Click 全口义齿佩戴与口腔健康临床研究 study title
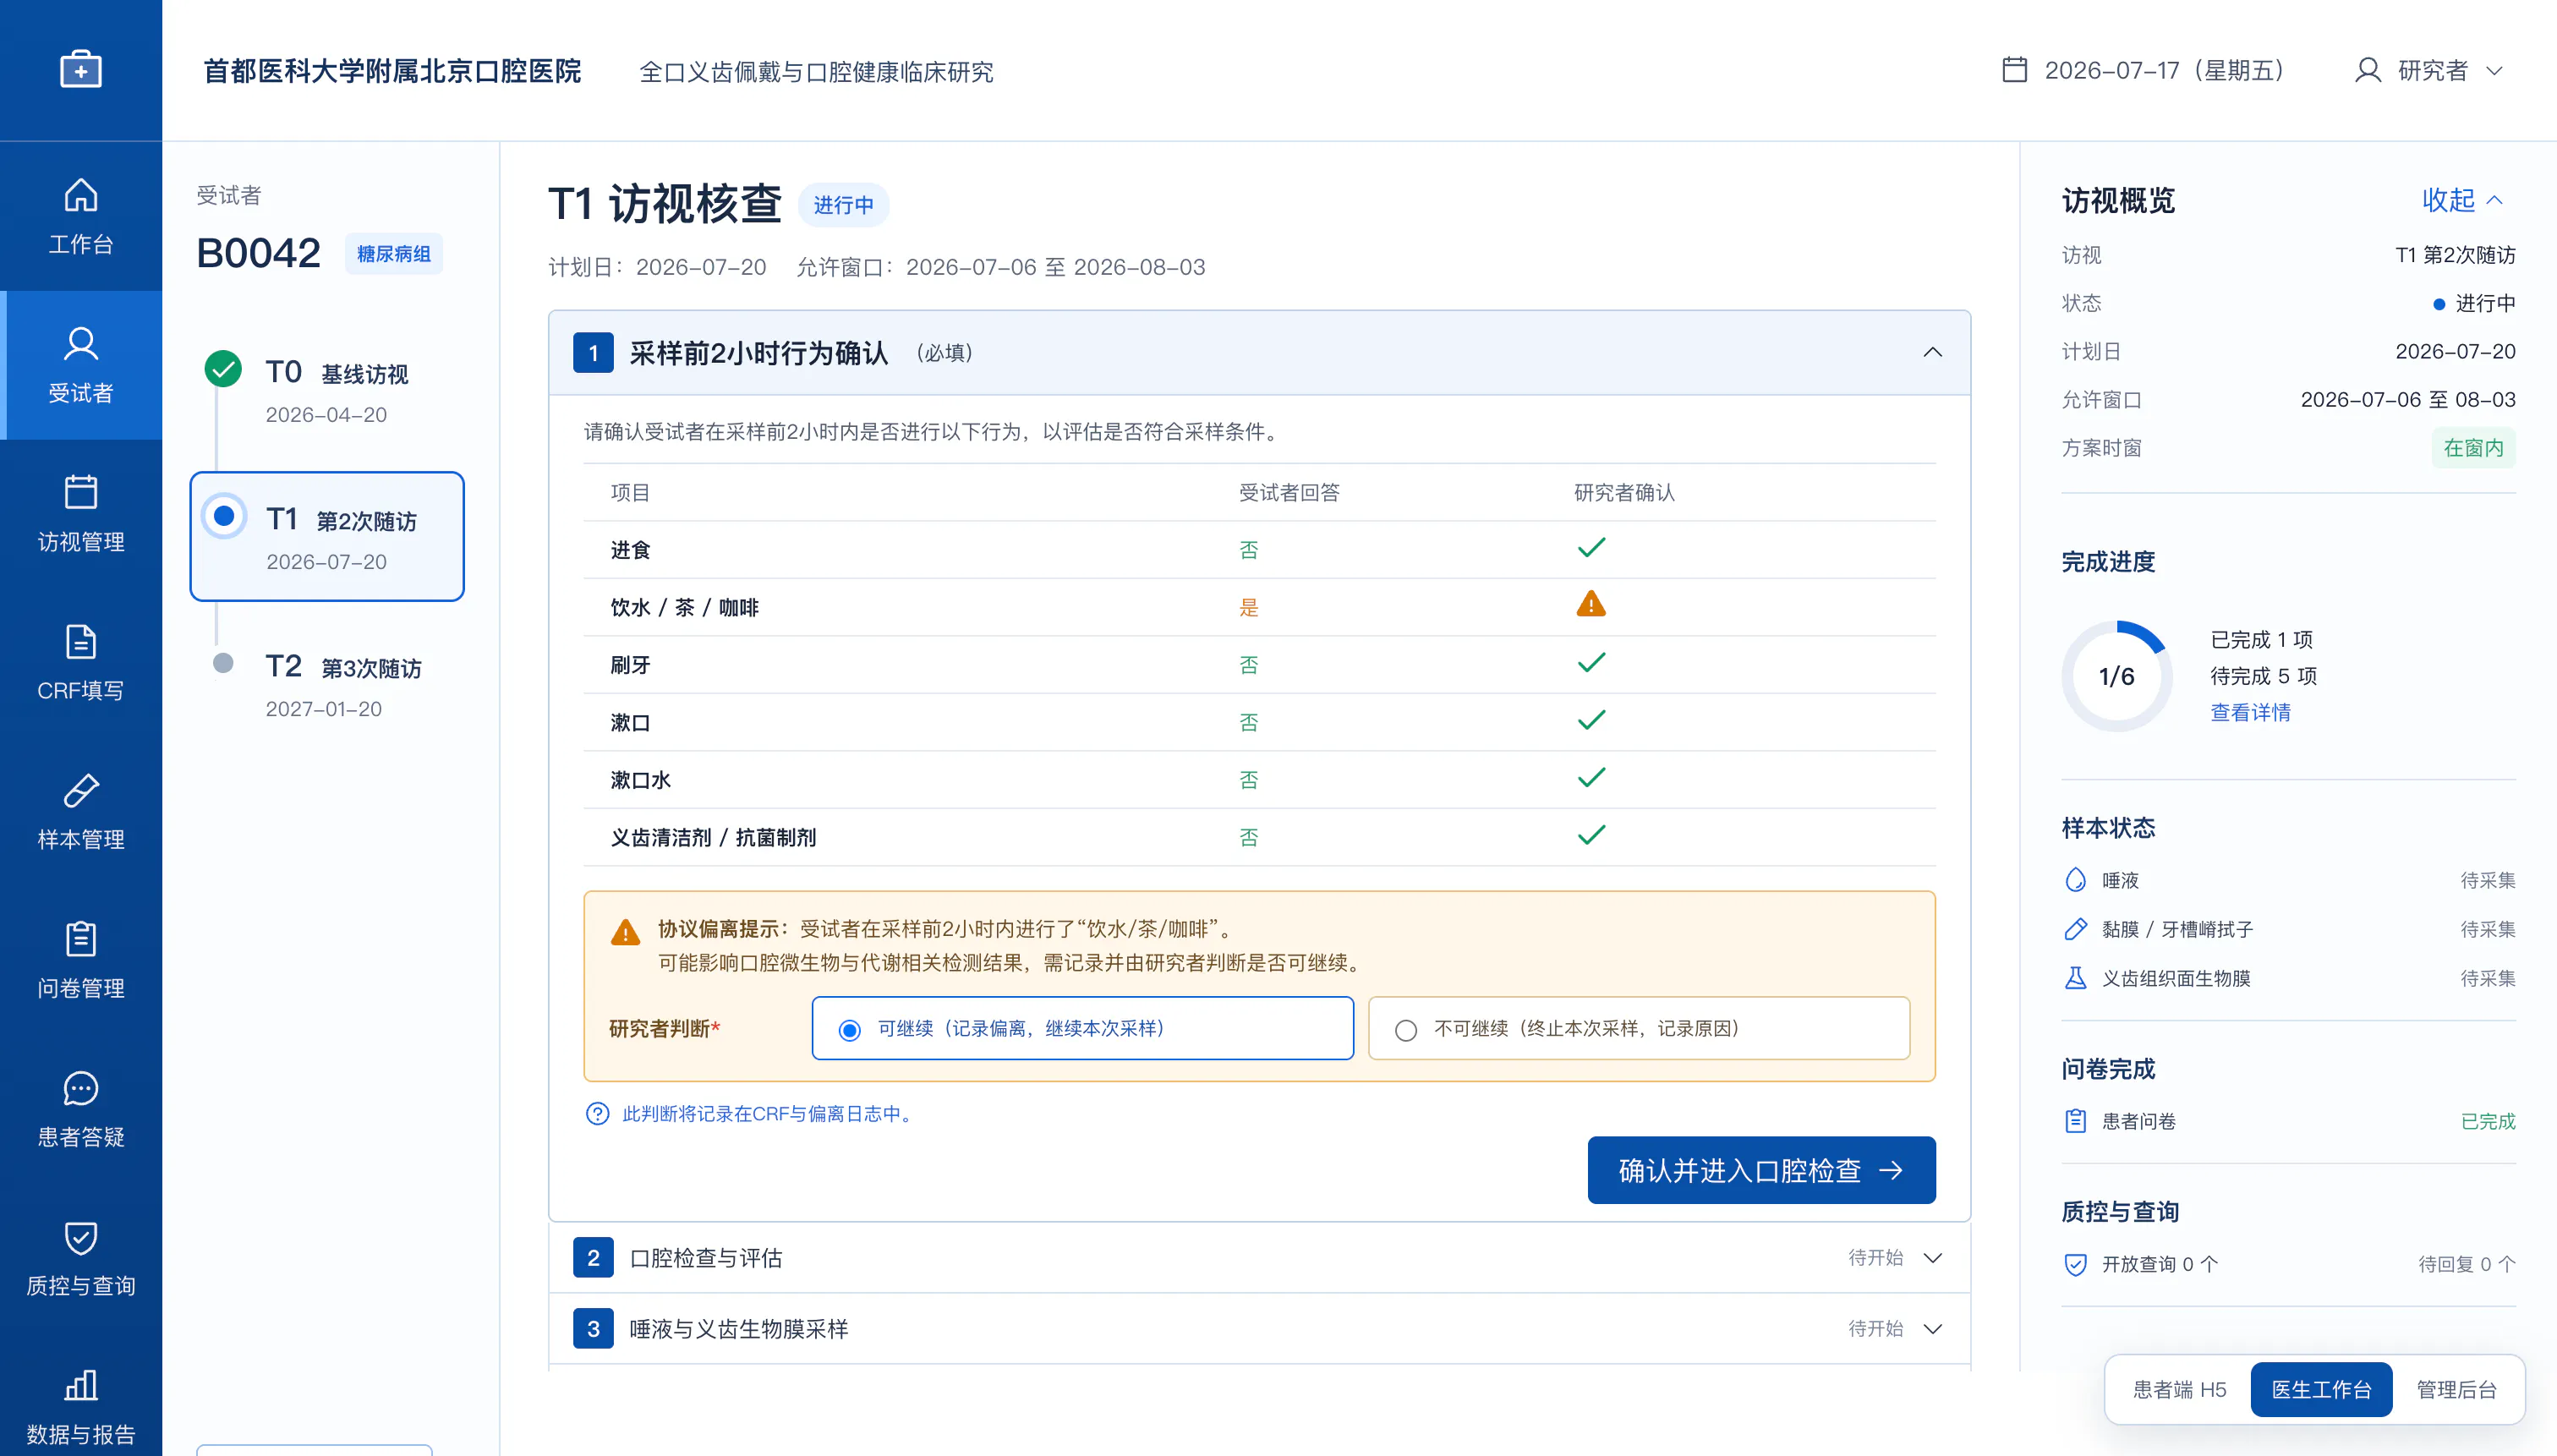 pos(816,72)
